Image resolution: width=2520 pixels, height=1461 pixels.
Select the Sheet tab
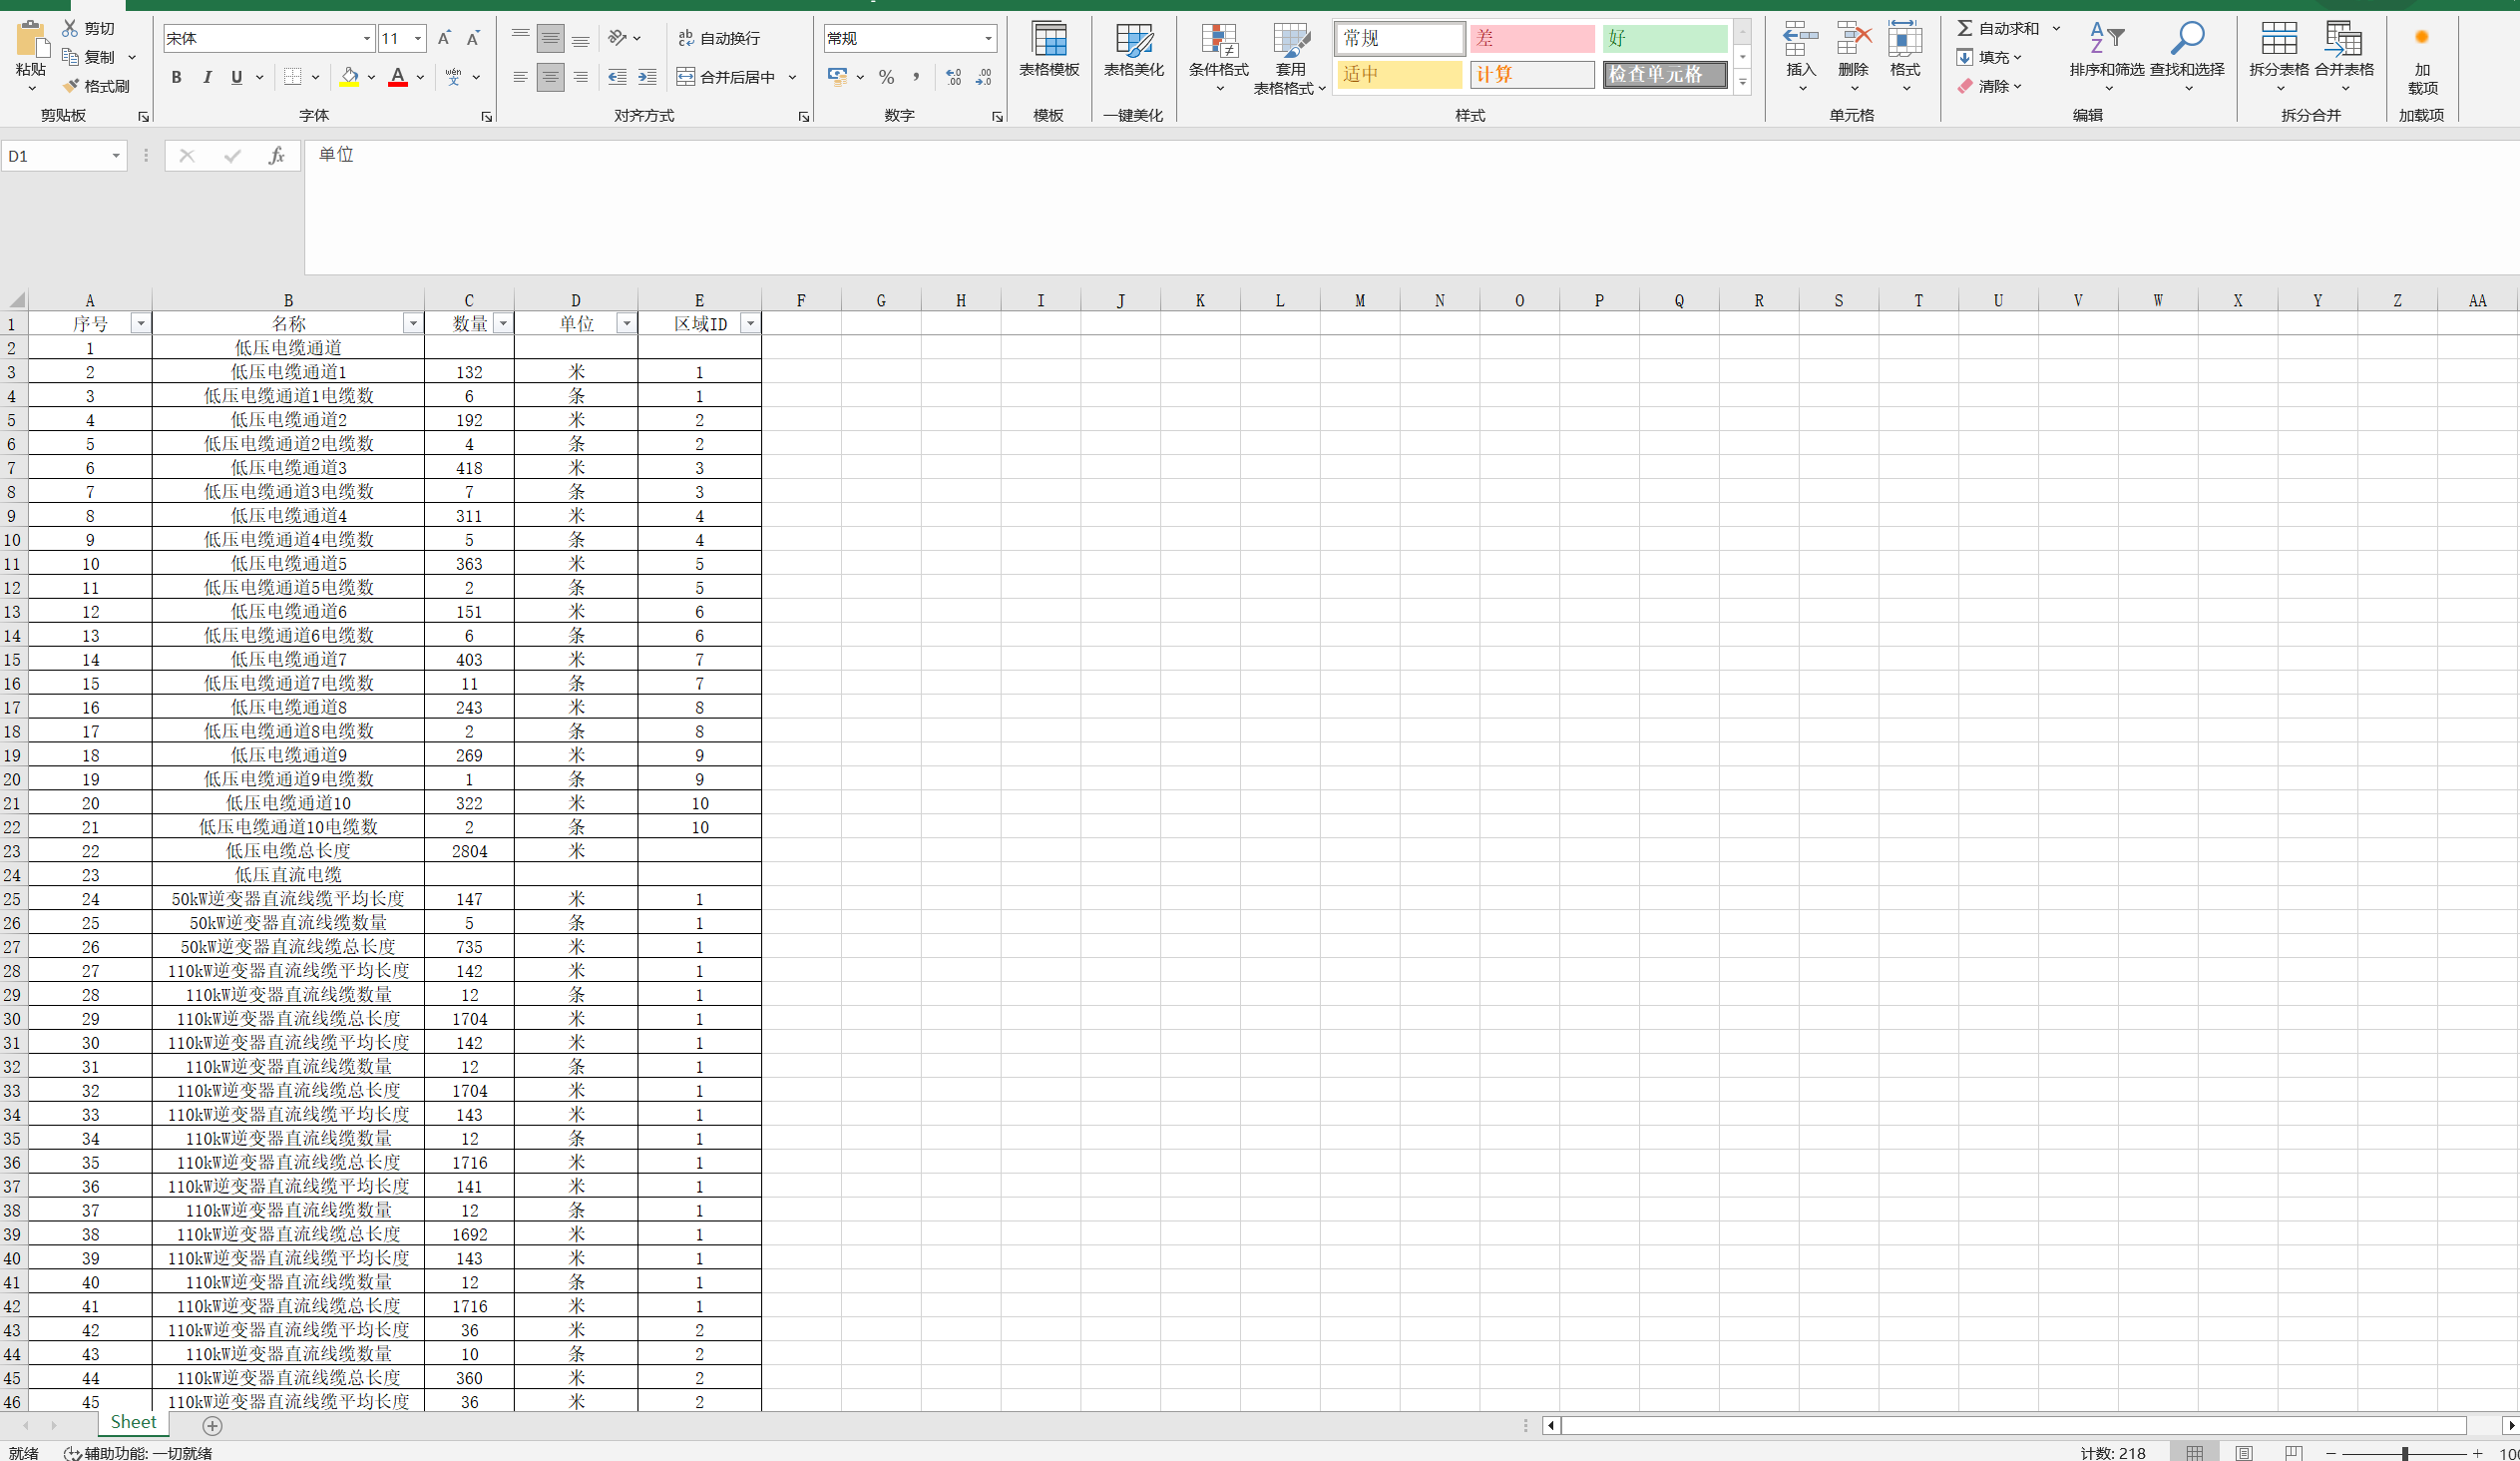[133, 1423]
